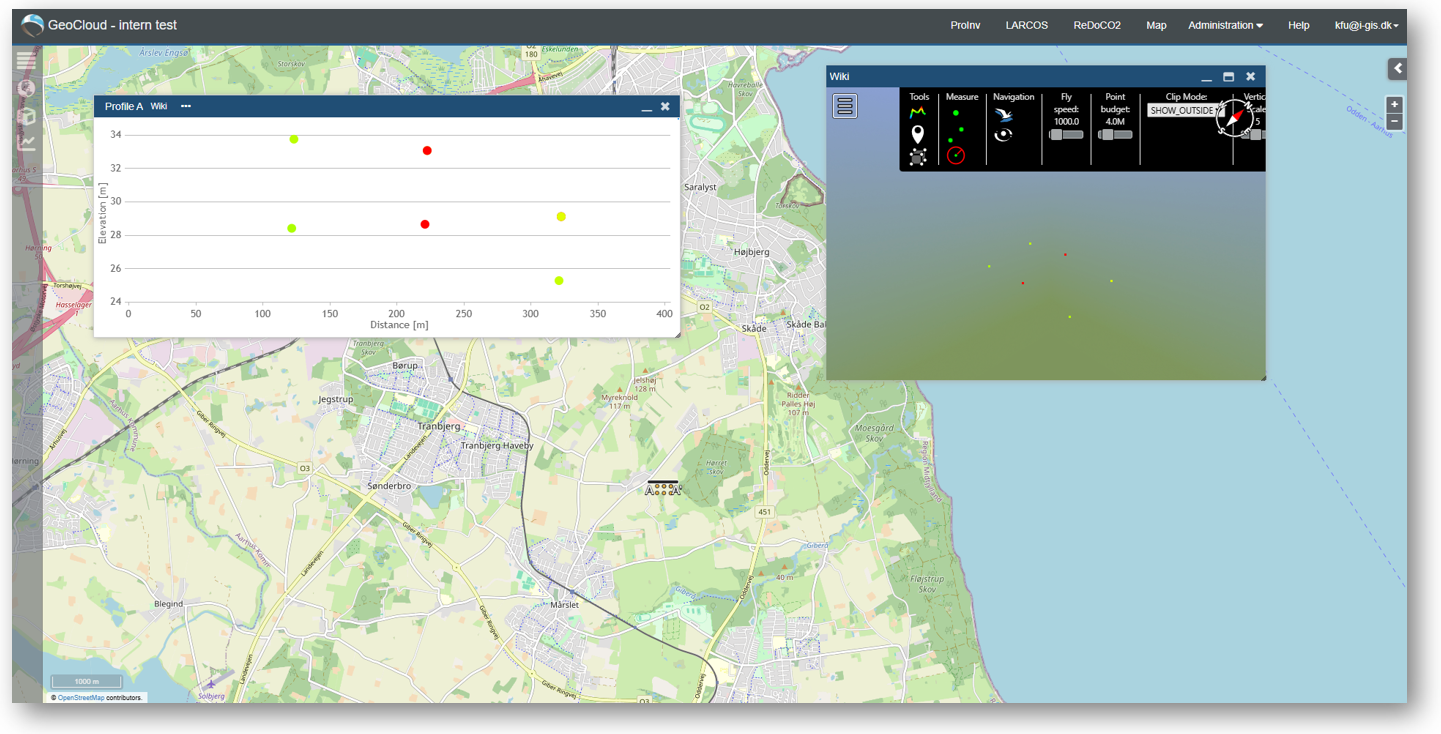Pick the two-point distance measure tool

click(956, 134)
